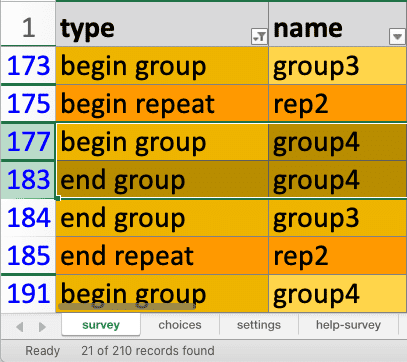Click the next sheet navigation arrow
Viewport: 407px width, 362px height.
(42, 327)
